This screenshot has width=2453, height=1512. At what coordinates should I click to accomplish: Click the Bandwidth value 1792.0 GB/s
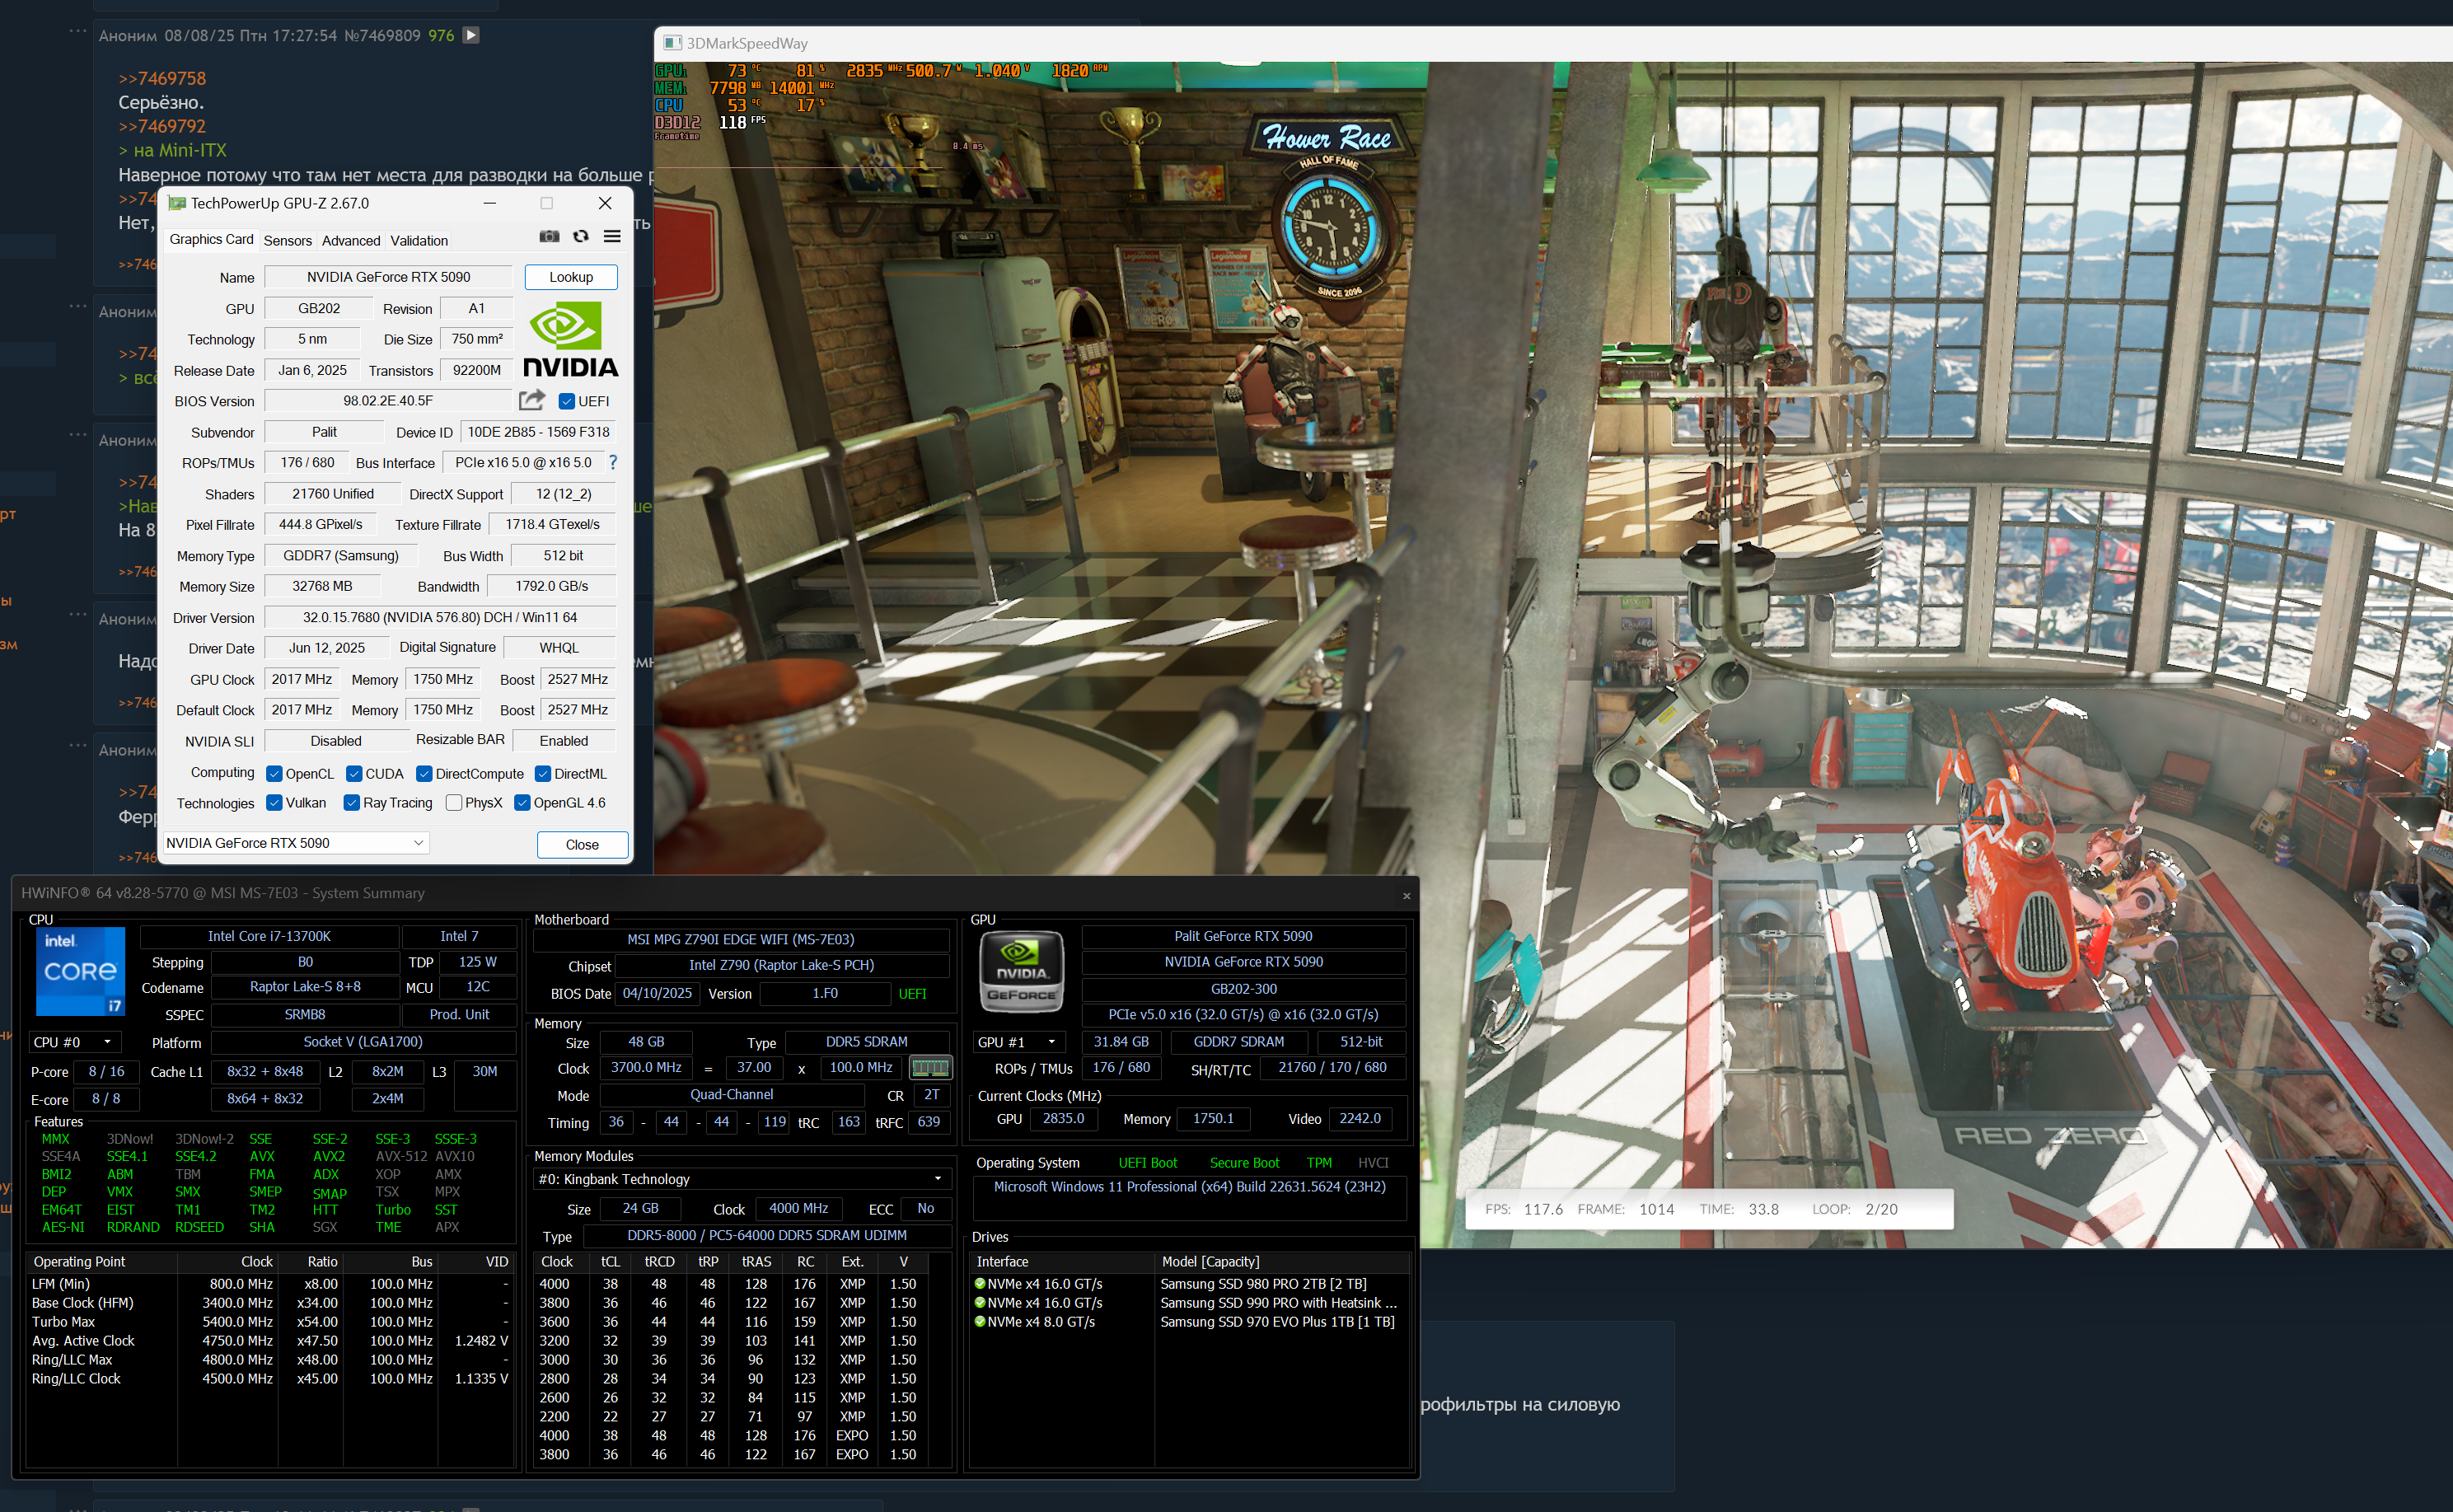tap(552, 587)
